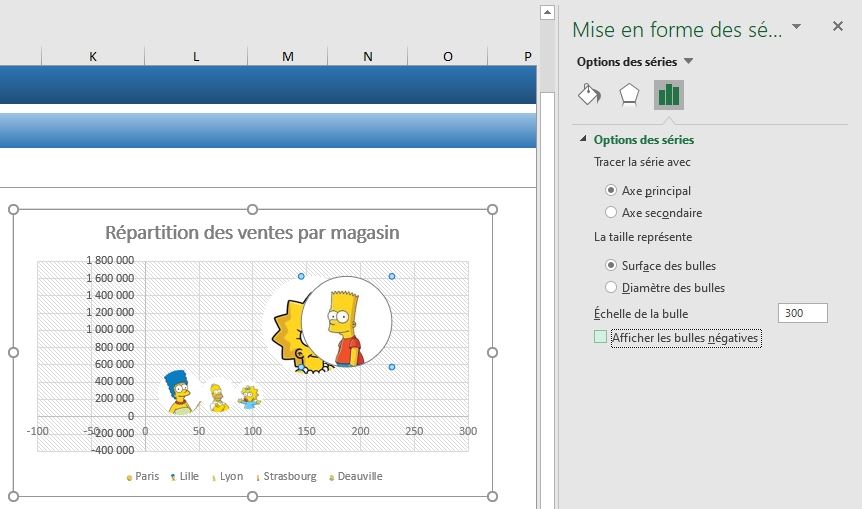Click the top-left chart resize handle
The height and width of the screenshot is (509, 862).
14,209
